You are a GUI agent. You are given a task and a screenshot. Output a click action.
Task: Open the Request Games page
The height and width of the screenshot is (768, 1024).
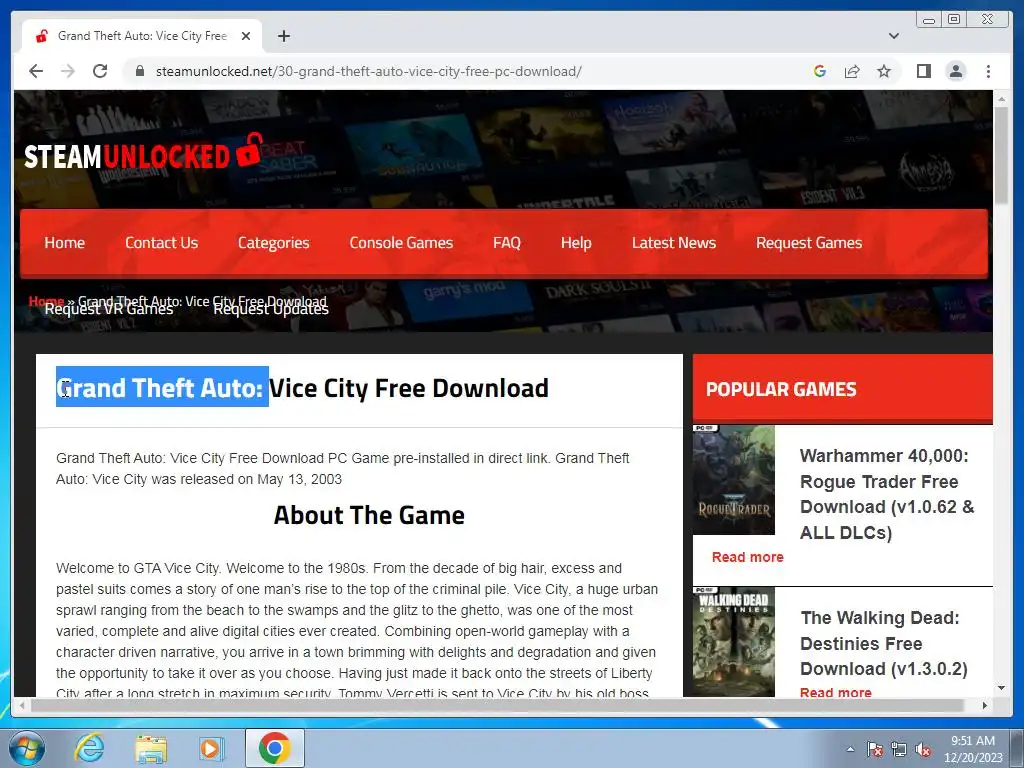point(809,243)
